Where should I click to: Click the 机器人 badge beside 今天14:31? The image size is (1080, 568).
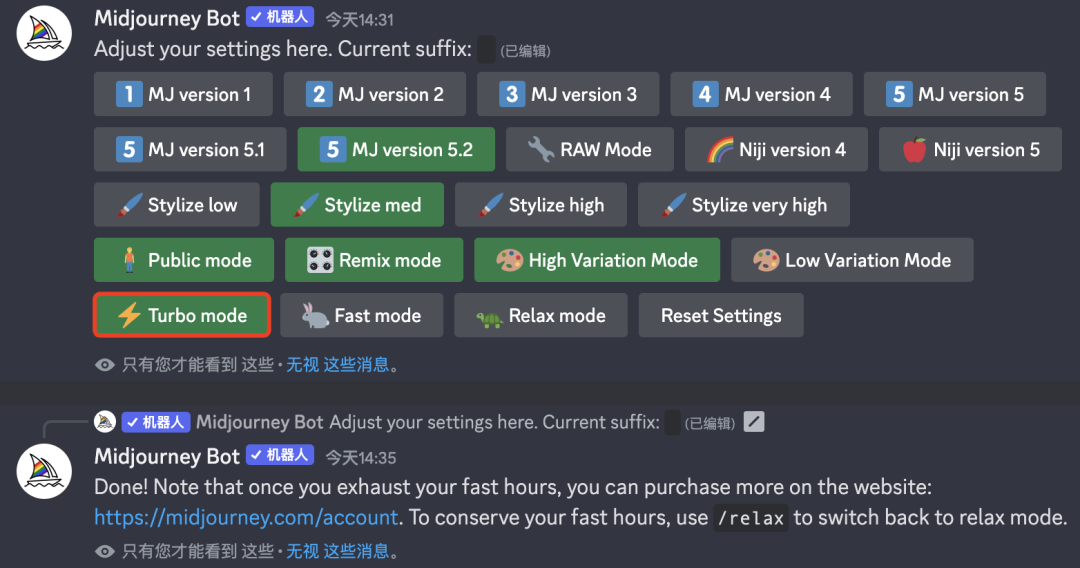click(x=280, y=17)
